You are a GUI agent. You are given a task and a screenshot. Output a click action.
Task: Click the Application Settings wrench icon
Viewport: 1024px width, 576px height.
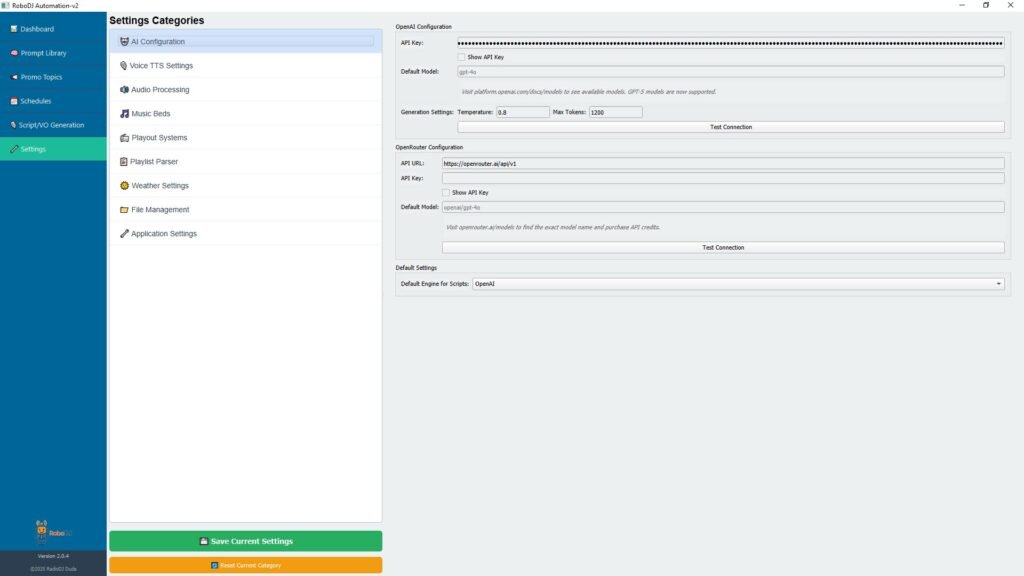pos(124,234)
